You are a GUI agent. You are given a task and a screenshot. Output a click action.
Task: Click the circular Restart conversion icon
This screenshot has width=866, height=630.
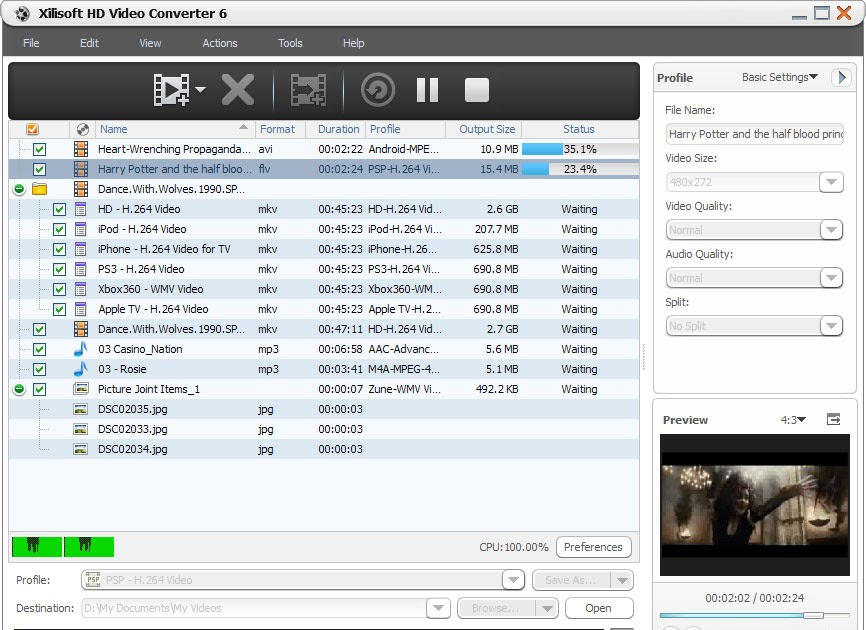click(x=377, y=90)
